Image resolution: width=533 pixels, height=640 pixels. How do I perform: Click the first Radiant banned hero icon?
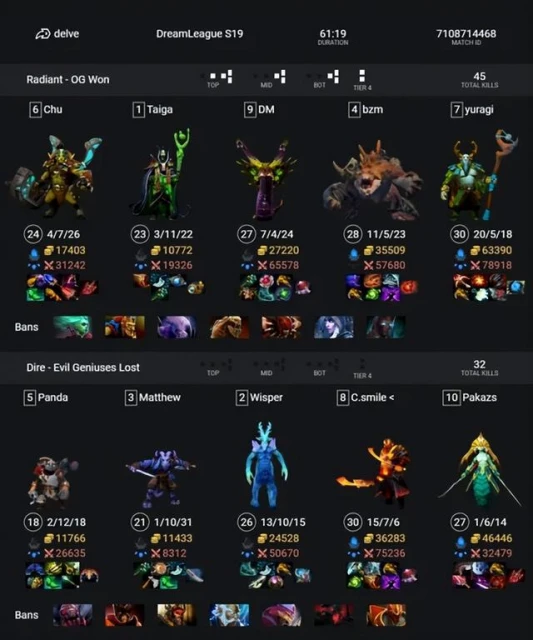point(73,327)
